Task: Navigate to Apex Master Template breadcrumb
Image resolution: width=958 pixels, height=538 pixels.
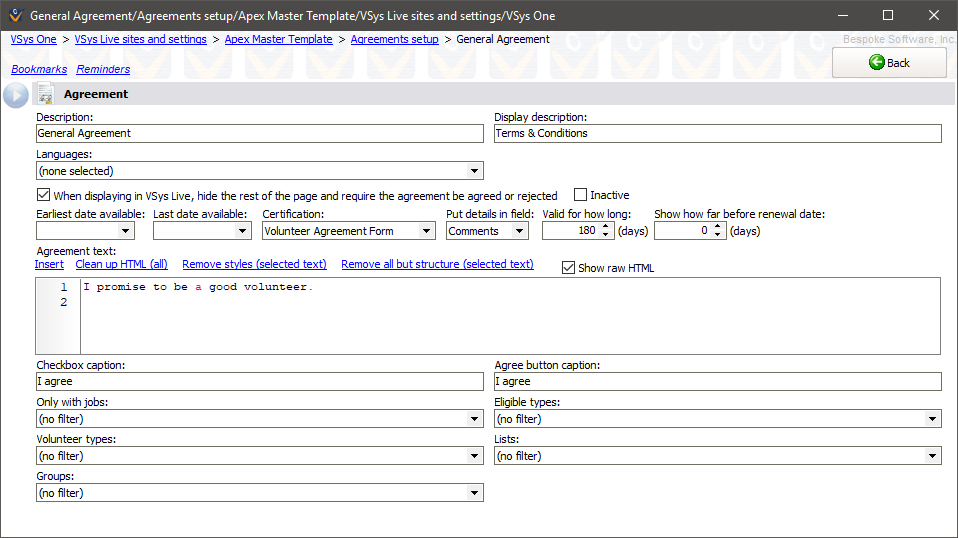Action: tap(278, 39)
